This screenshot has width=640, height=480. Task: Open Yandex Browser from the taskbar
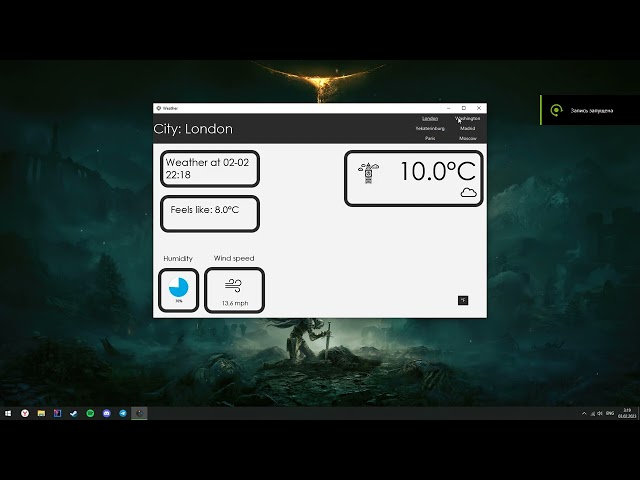point(25,413)
